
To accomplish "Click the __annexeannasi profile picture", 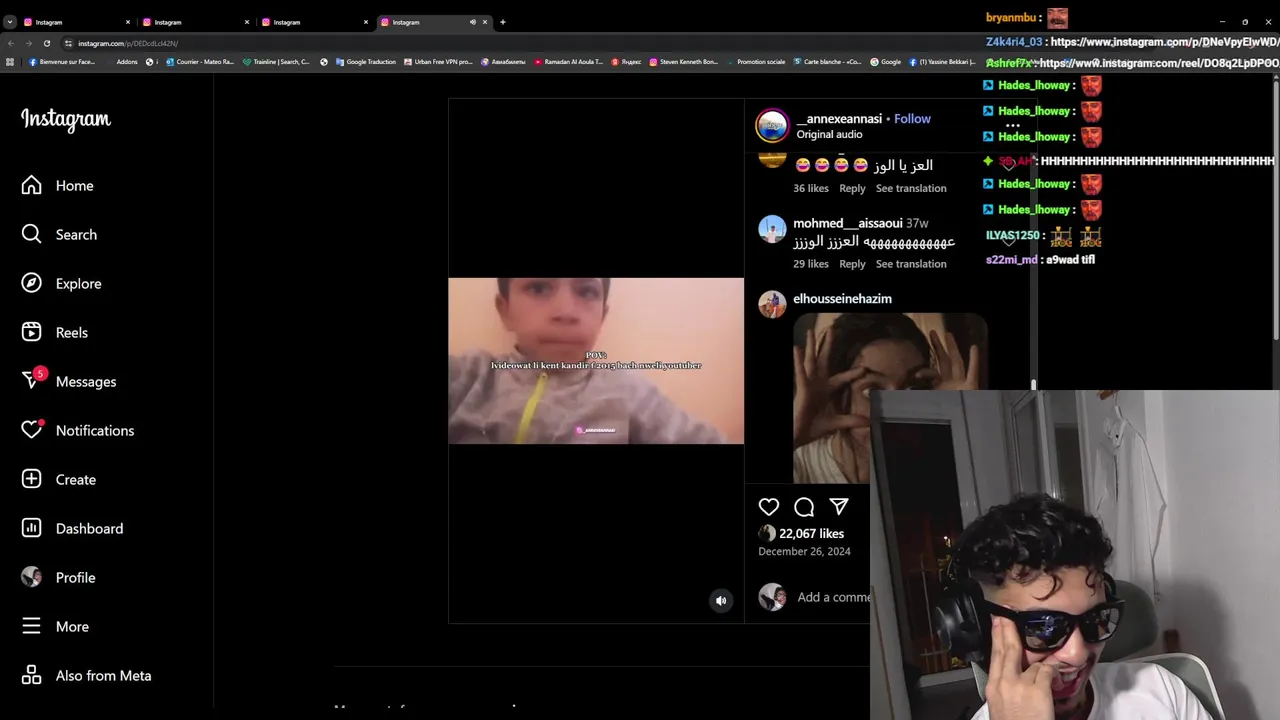I will (772, 126).
